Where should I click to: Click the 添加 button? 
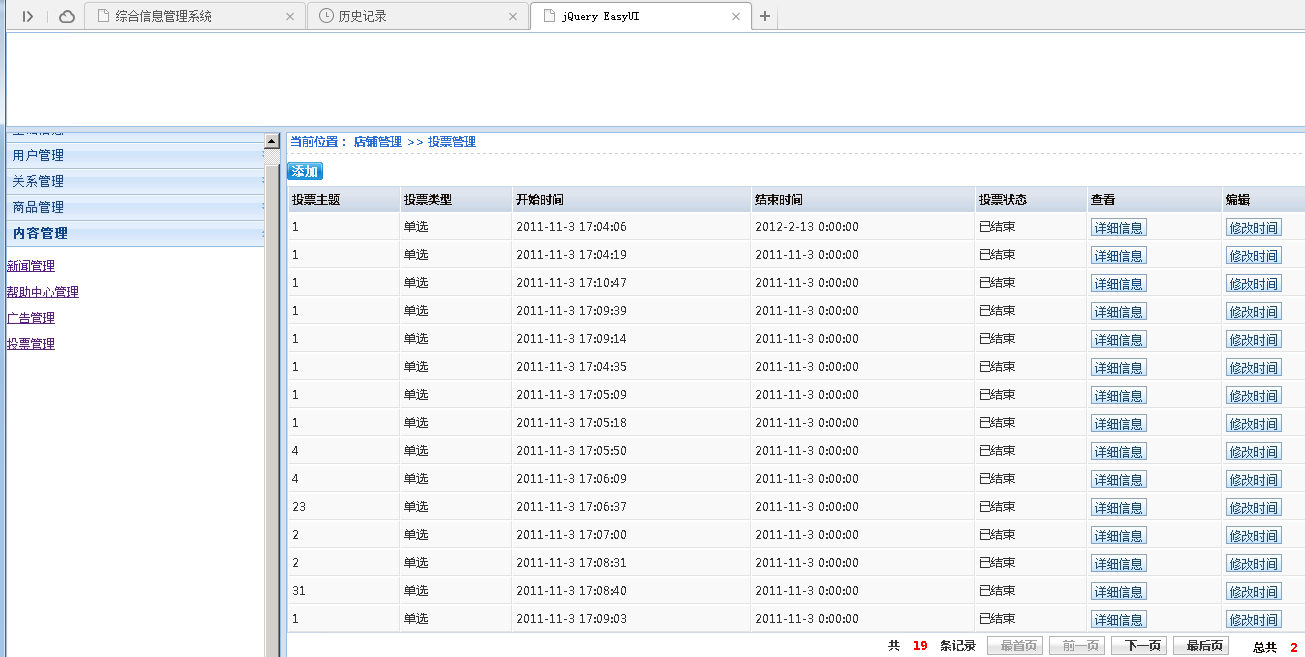click(x=305, y=171)
